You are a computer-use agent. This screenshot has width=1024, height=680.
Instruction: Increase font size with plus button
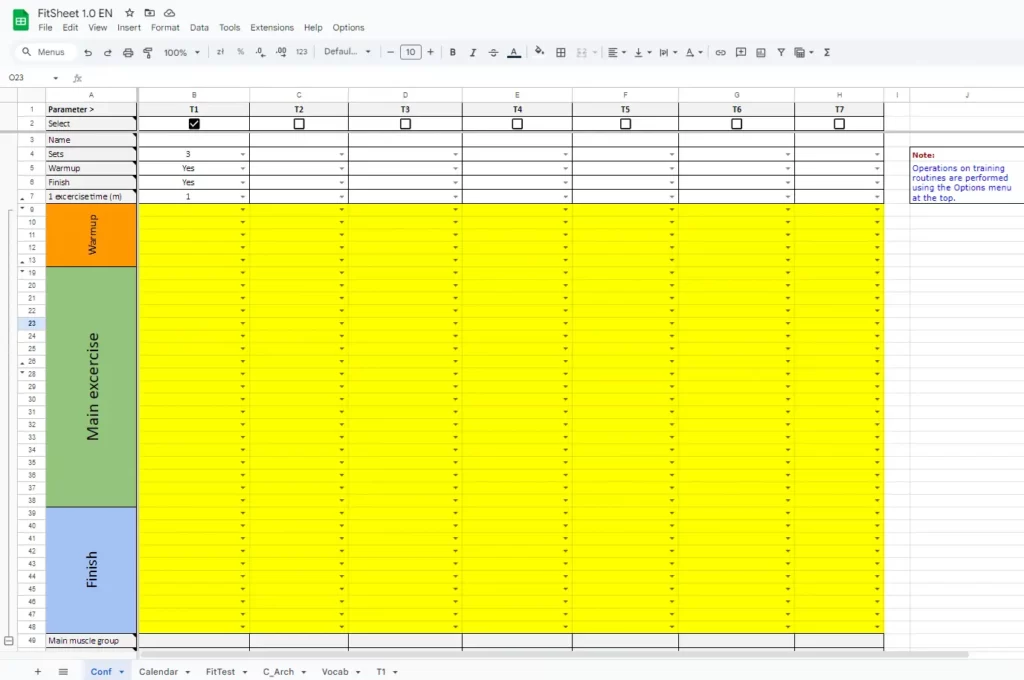[430, 52]
